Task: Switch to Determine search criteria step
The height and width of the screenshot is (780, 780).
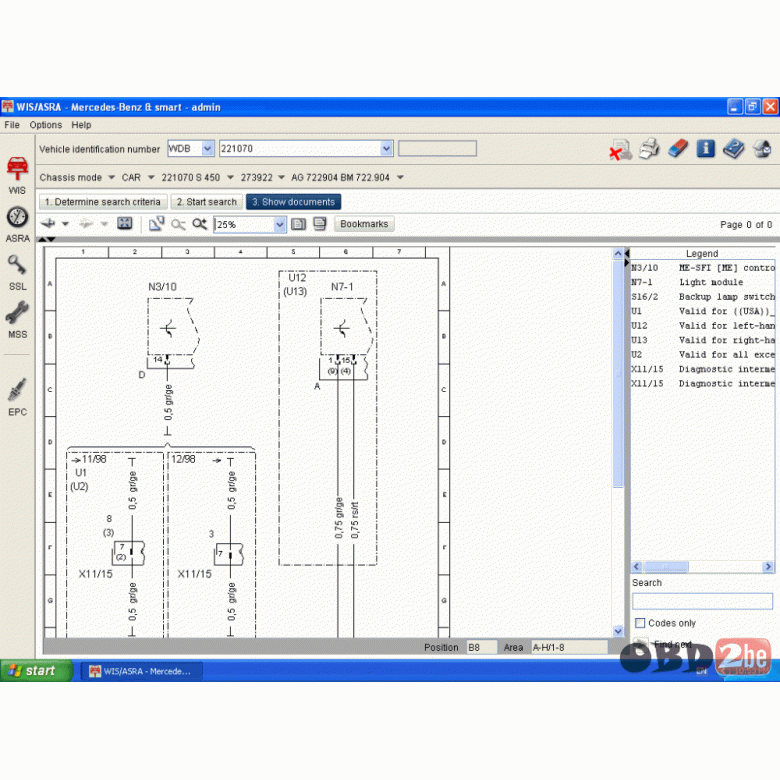Action: [103, 202]
